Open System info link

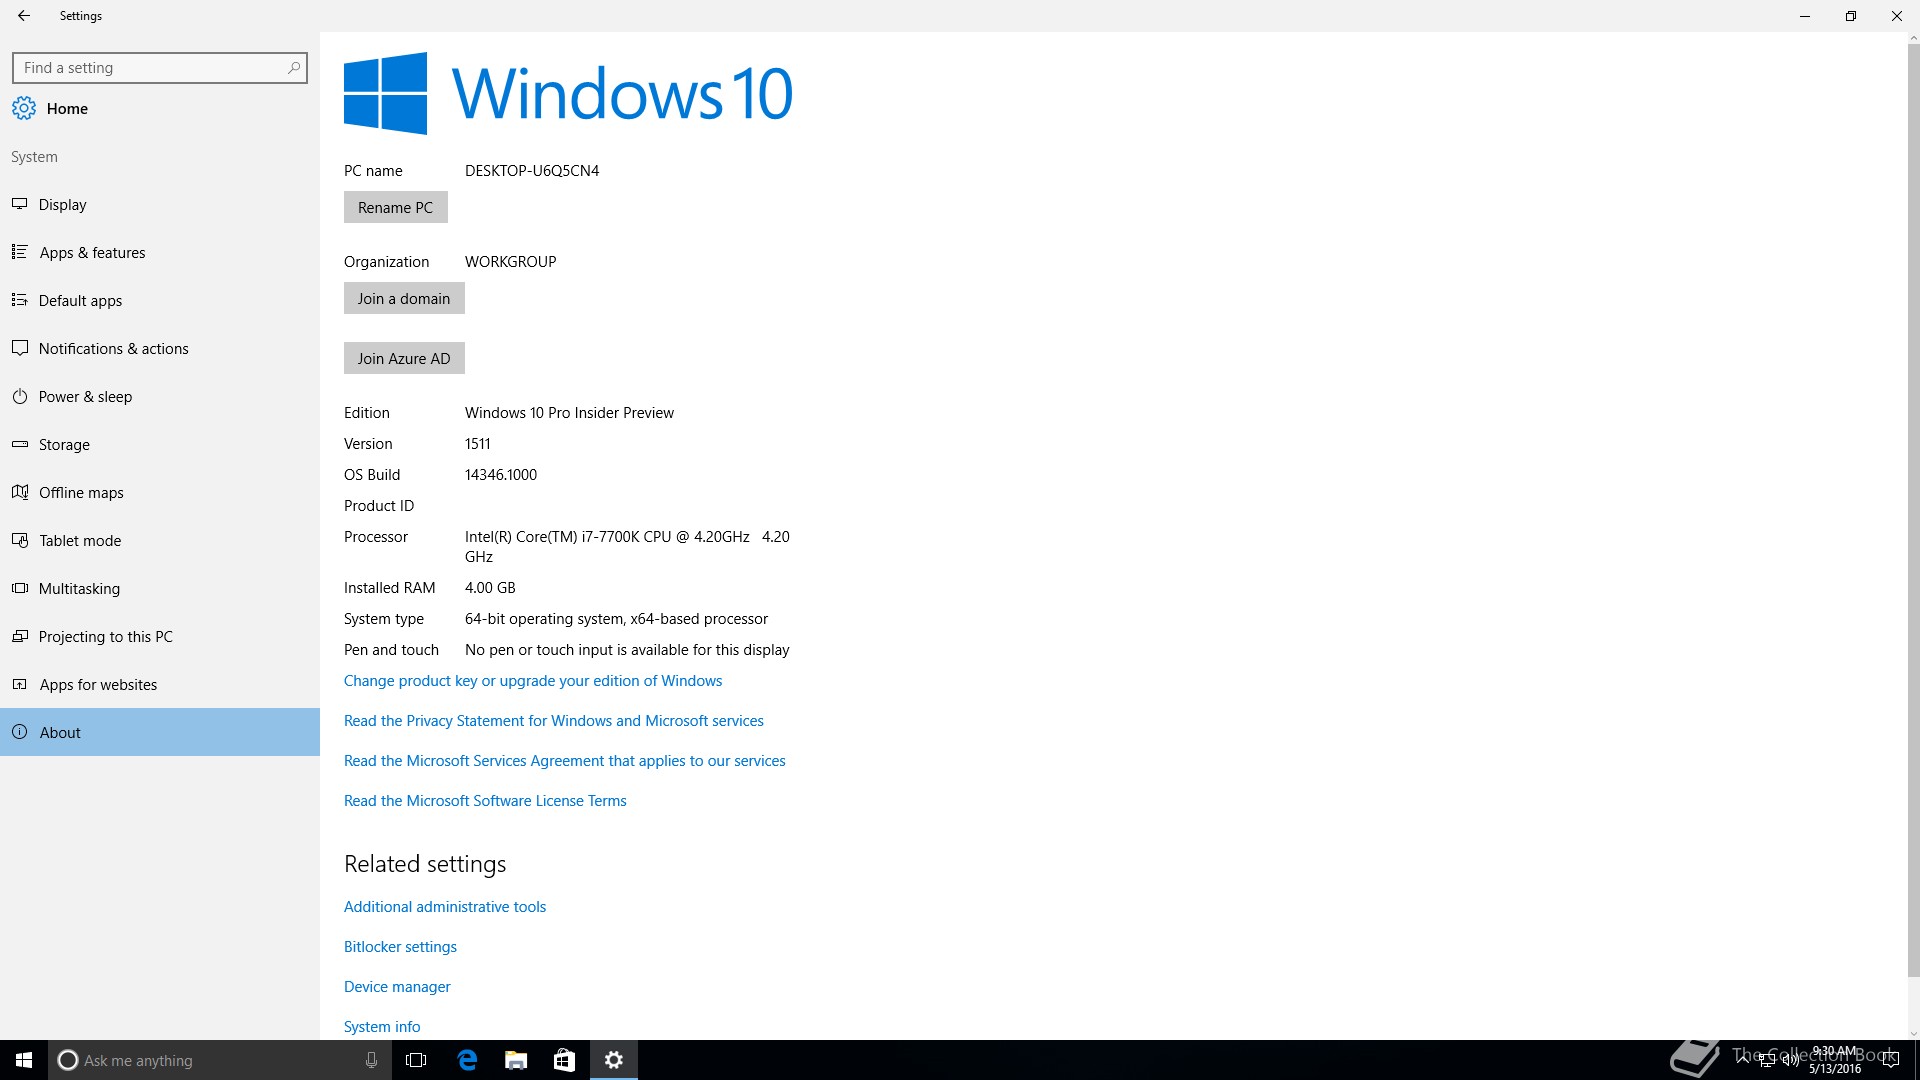[x=382, y=1027]
